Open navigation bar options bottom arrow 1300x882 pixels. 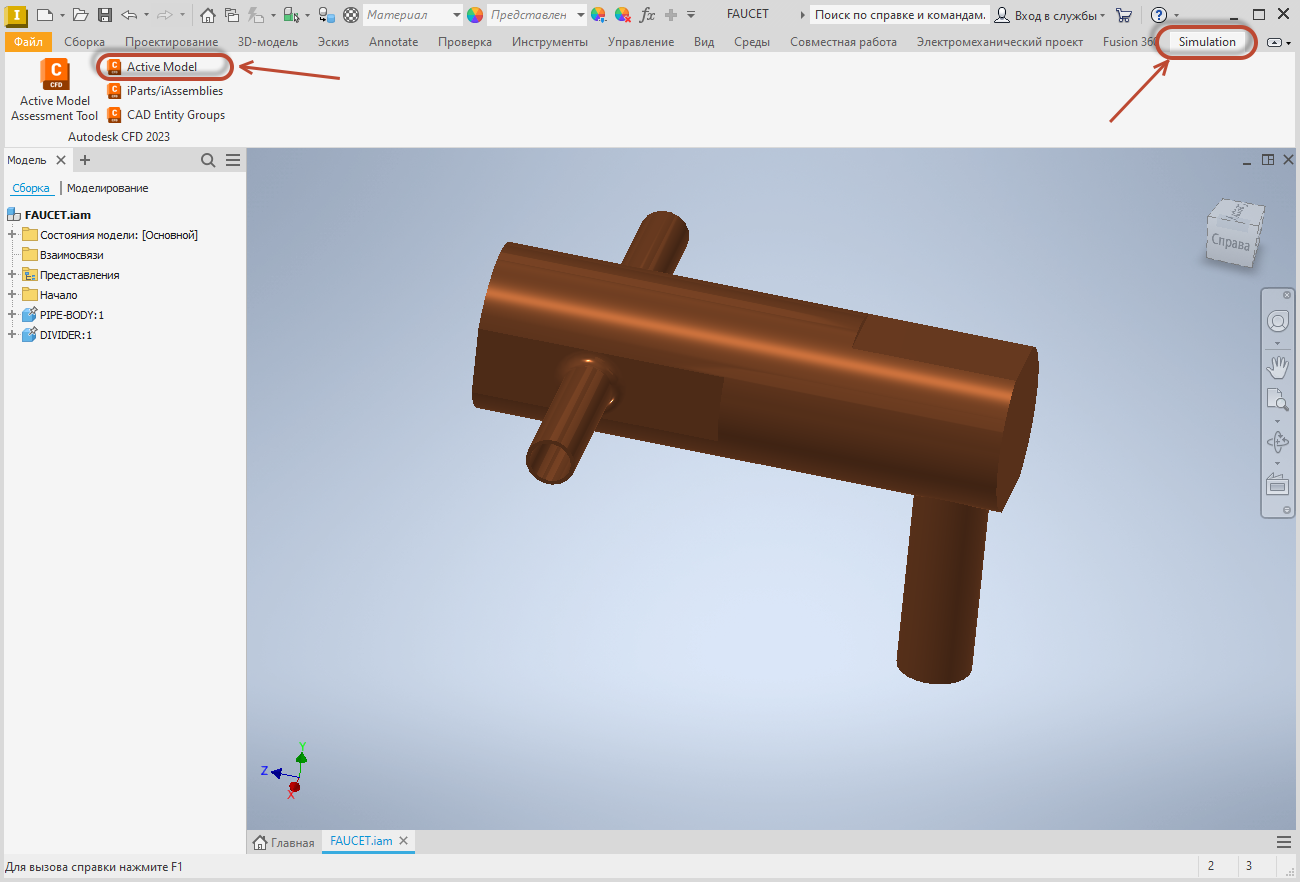click(x=1287, y=510)
